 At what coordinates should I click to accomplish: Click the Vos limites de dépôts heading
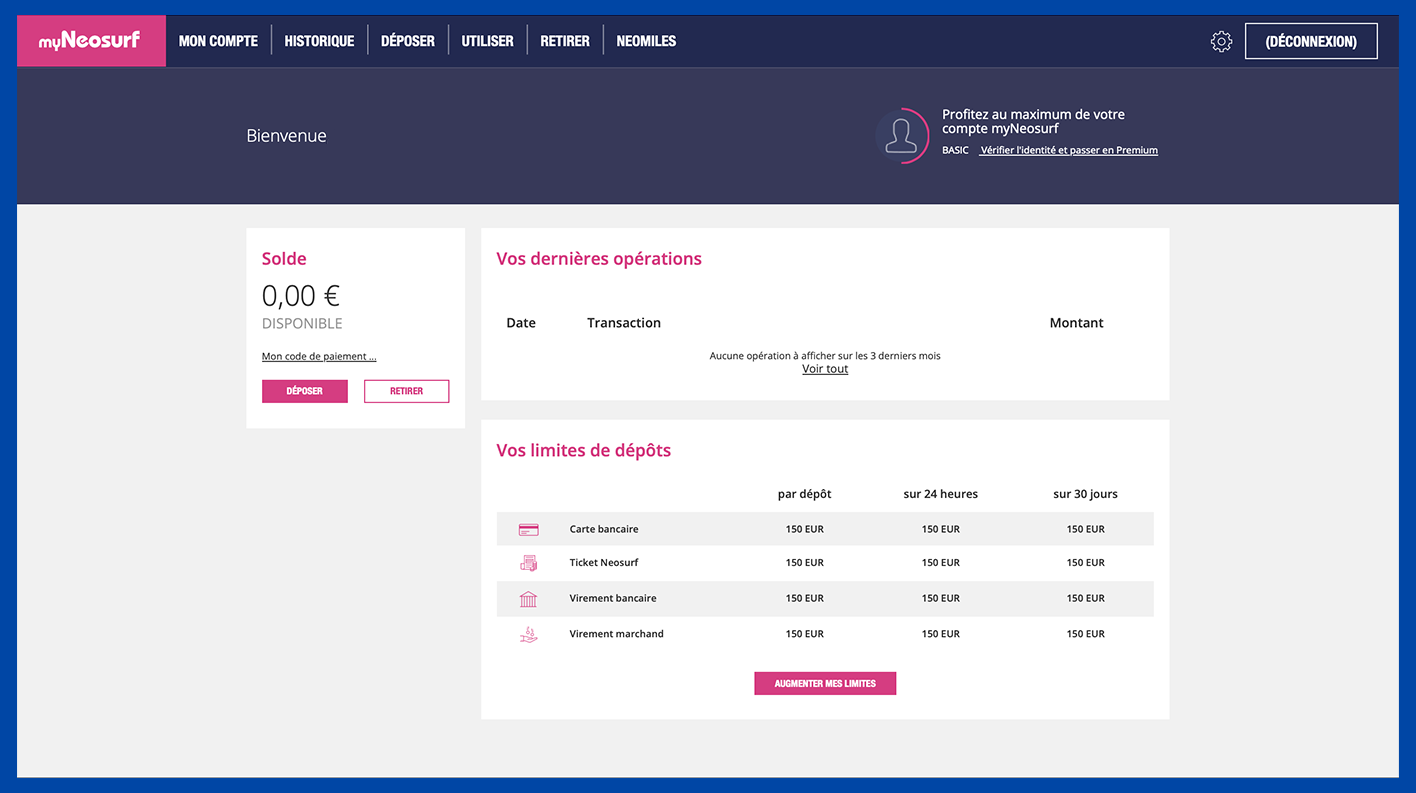coord(584,450)
